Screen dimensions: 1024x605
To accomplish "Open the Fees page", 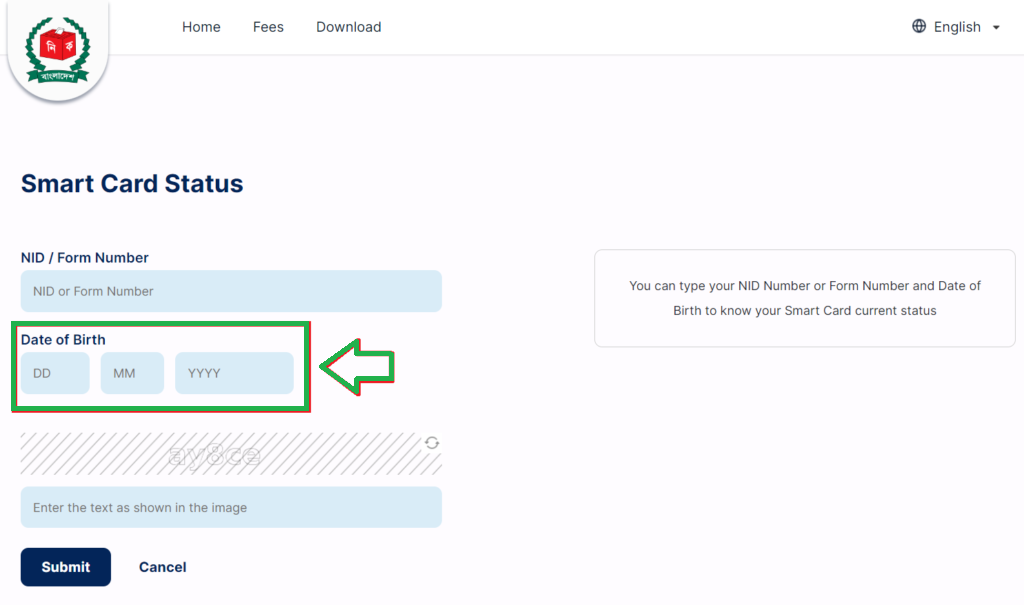I will tap(268, 27).
